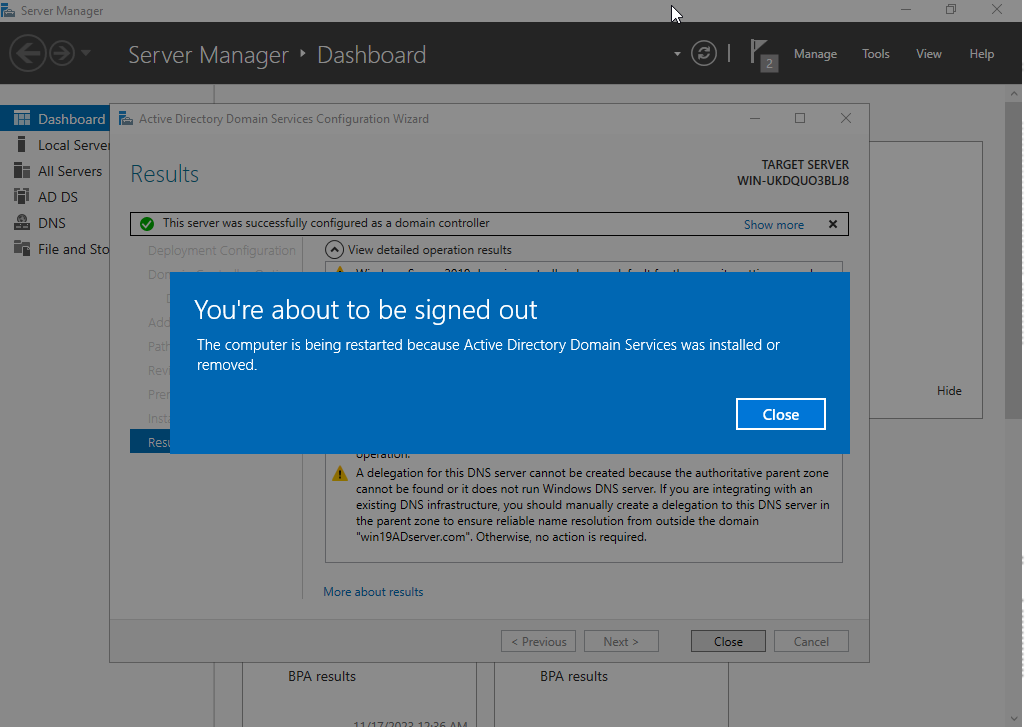Click the DNS sidebar icon
1025x727 pixels.
pos(22,222)
